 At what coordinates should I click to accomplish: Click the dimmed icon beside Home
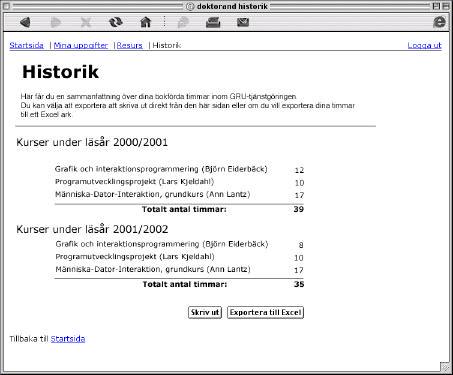(182, 22)
